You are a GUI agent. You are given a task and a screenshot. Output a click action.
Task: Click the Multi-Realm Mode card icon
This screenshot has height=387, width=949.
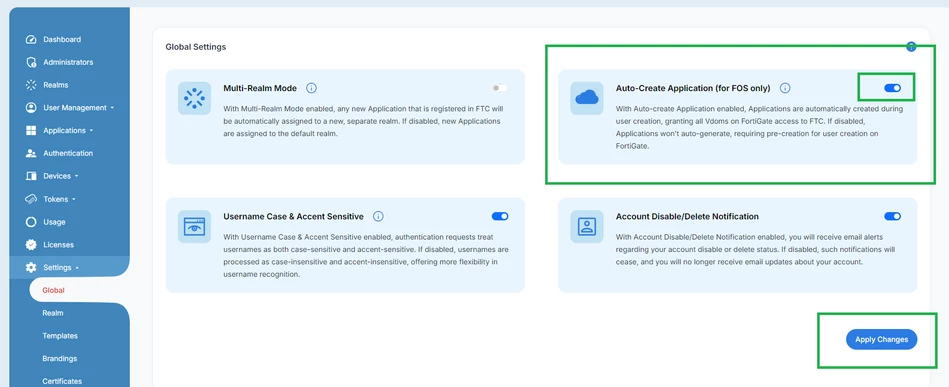194,98
